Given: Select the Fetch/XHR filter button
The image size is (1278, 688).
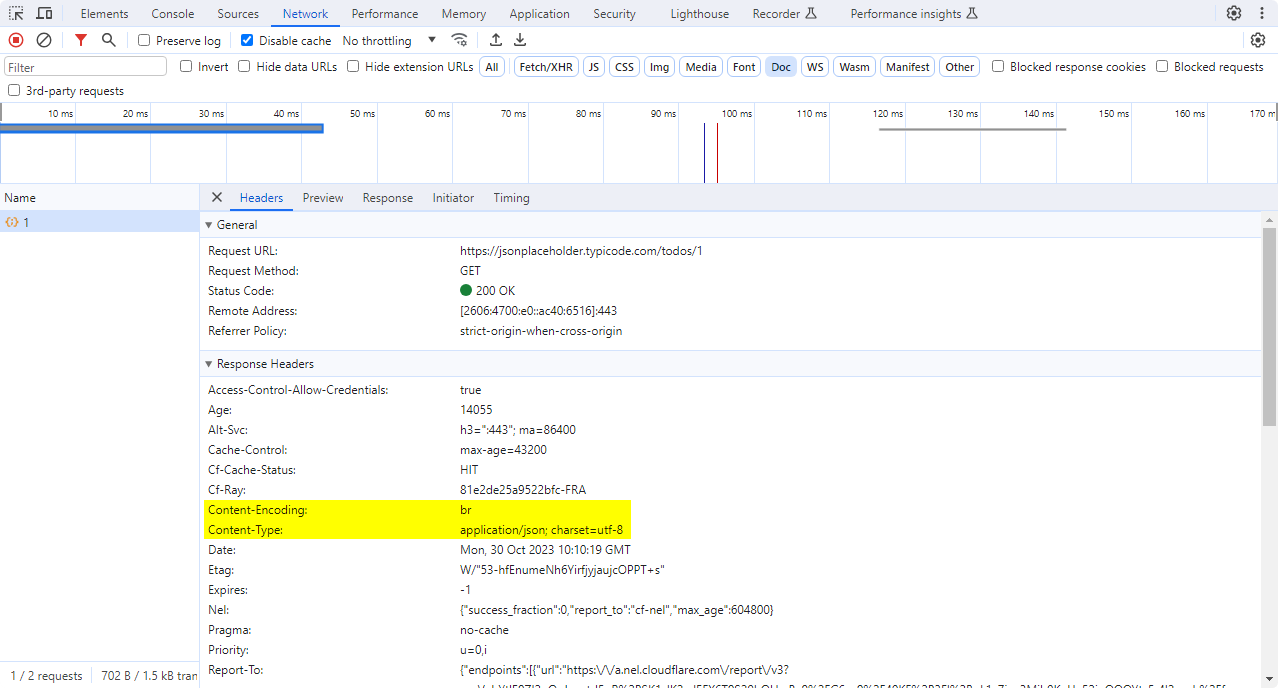Looking at the screenshot, I should (546, 67).
